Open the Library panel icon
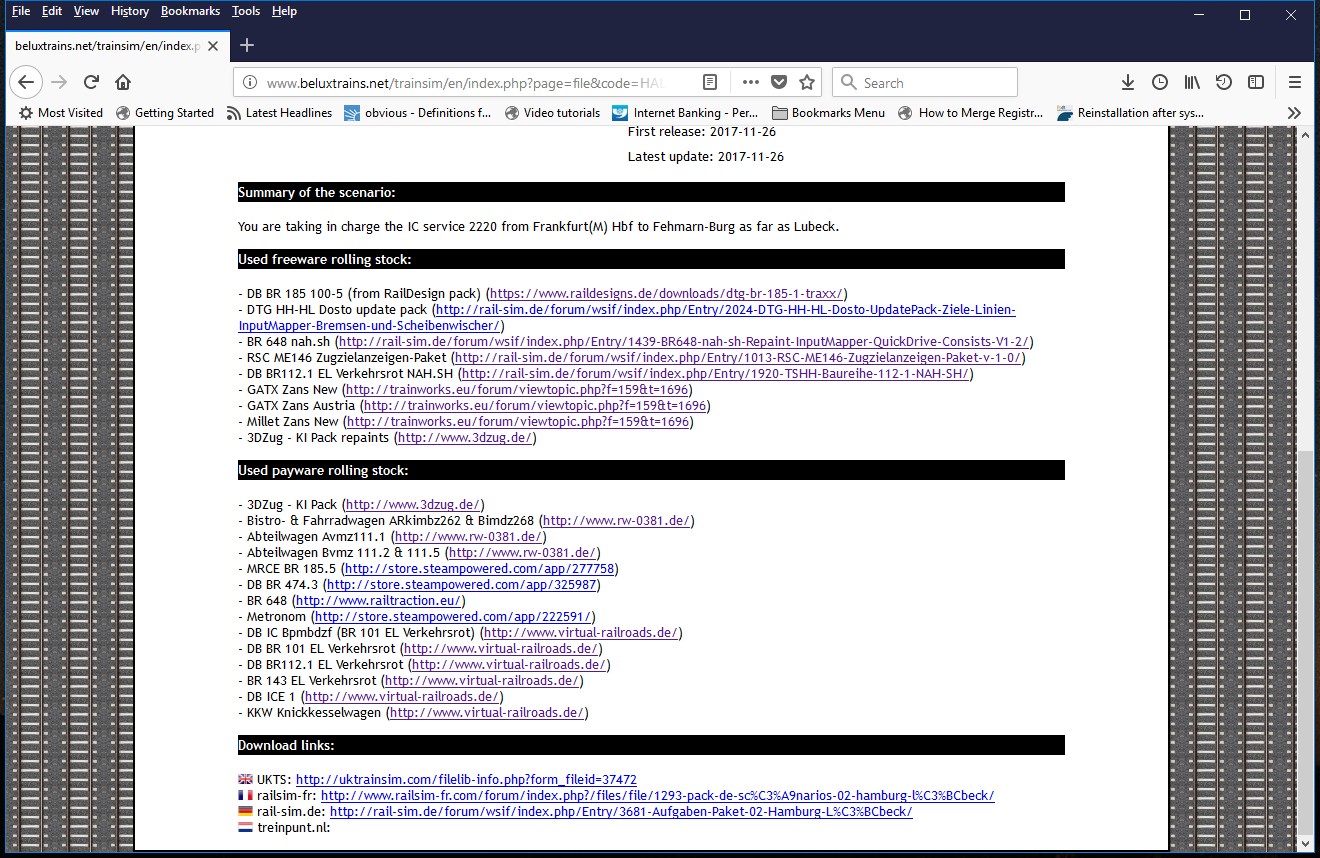The width and height of the screenshot is (1320, 858). pos(1192,82)
